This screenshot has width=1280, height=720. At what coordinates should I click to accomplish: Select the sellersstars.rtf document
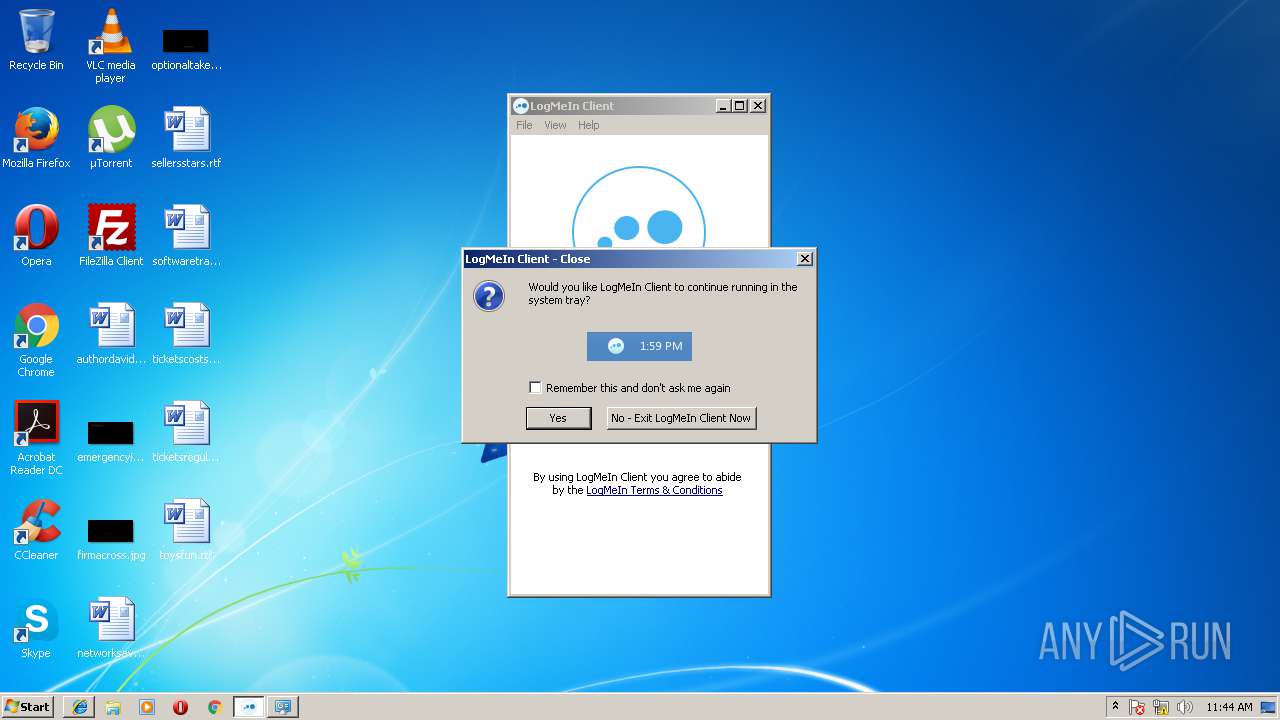(x=186, y=138)
